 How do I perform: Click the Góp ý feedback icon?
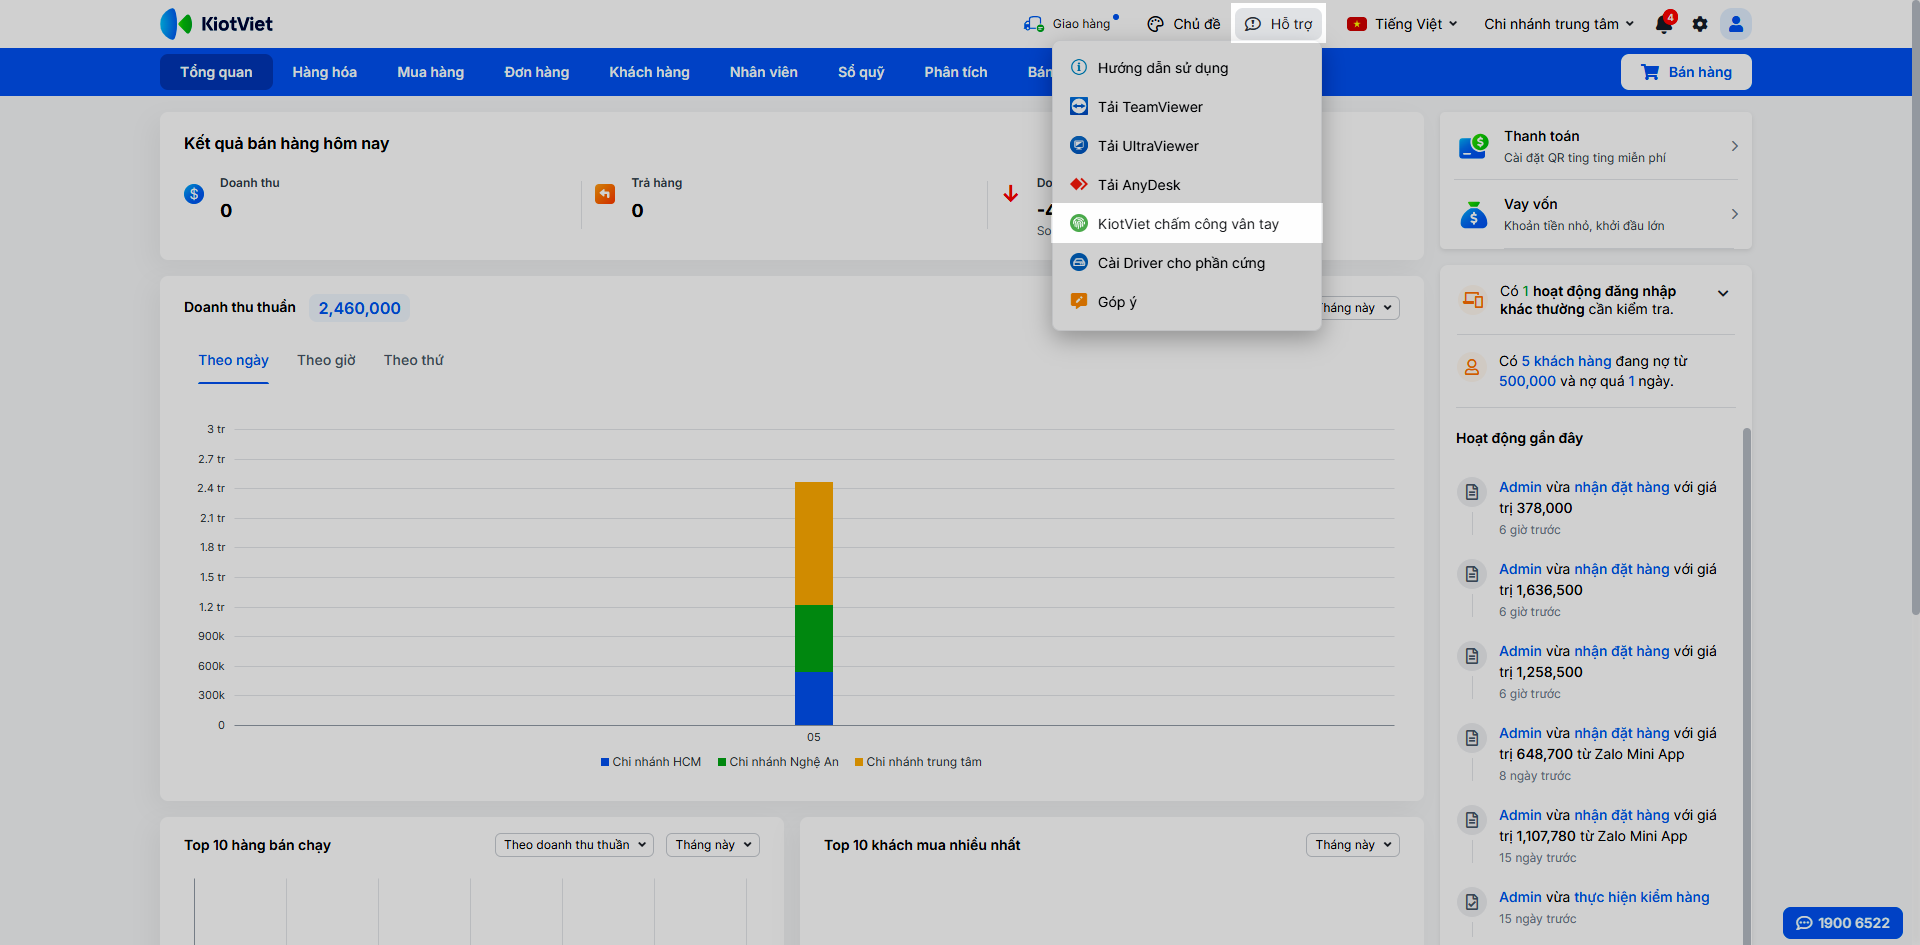tap(1079, 302)
